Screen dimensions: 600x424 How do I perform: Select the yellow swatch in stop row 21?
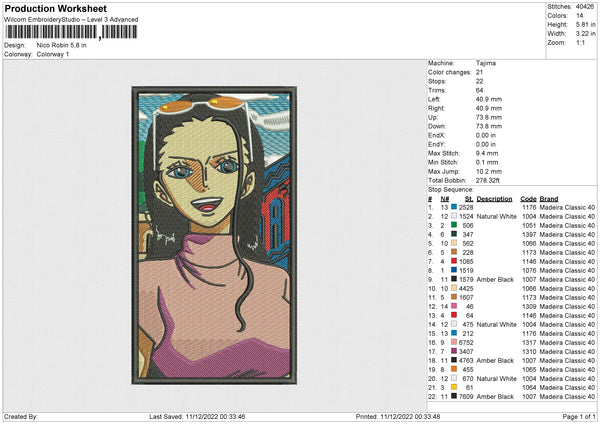(x=454, y=387)
